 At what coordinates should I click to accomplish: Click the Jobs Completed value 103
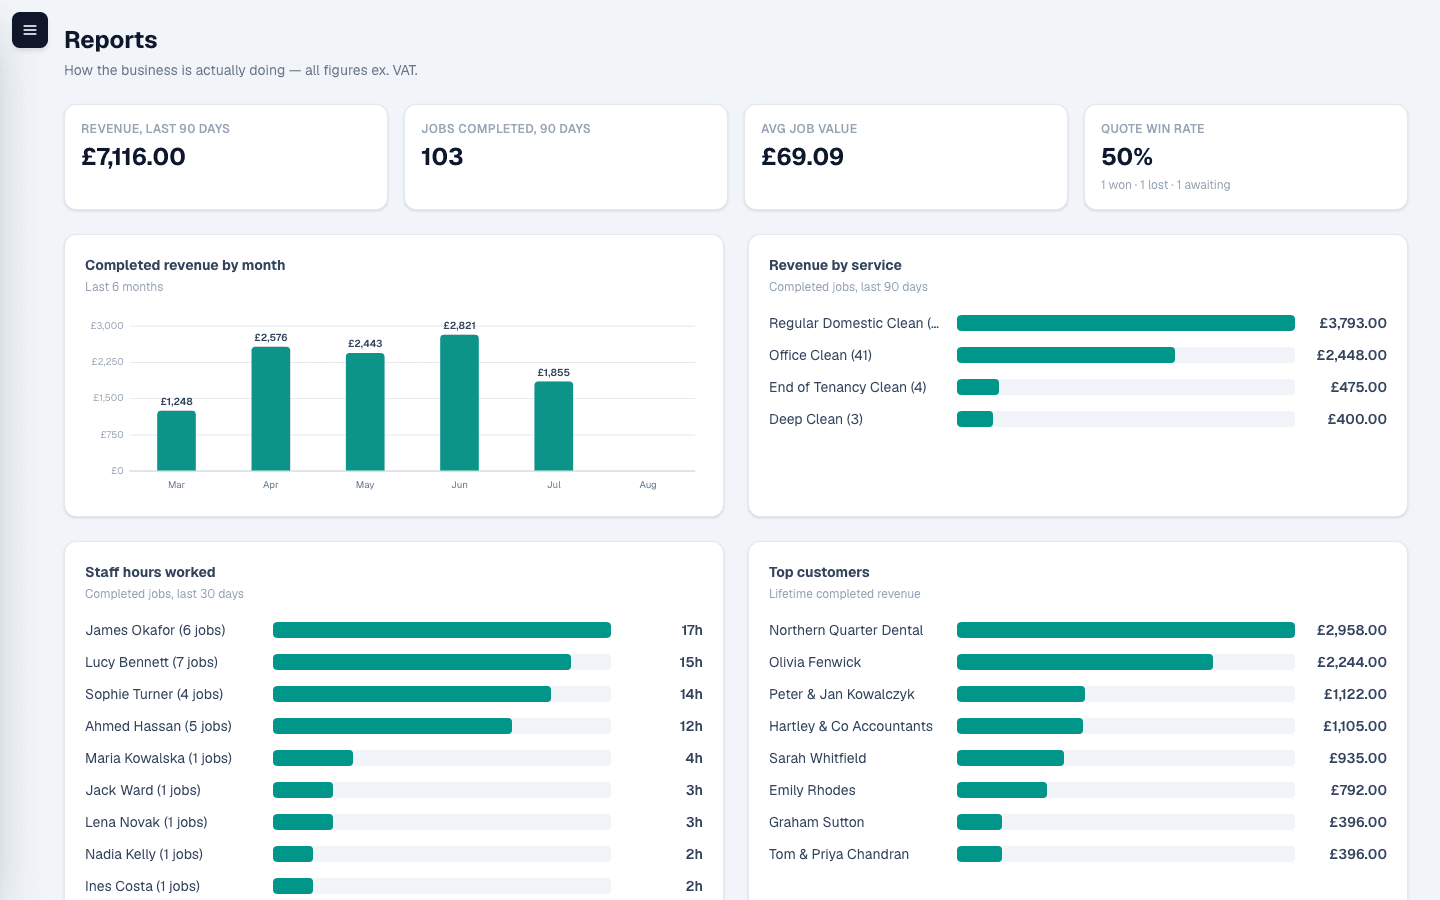[442, 157]
